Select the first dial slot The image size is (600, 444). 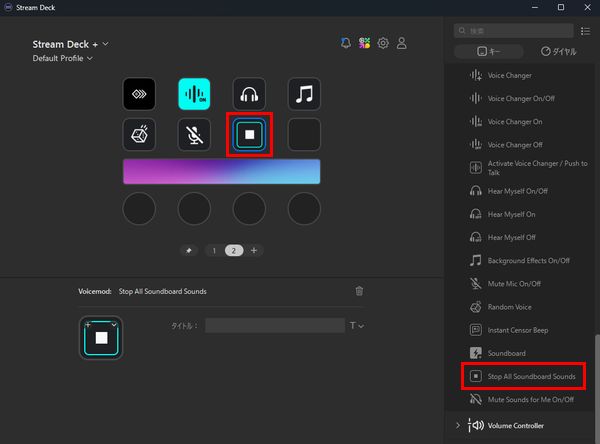pos(139,209)
